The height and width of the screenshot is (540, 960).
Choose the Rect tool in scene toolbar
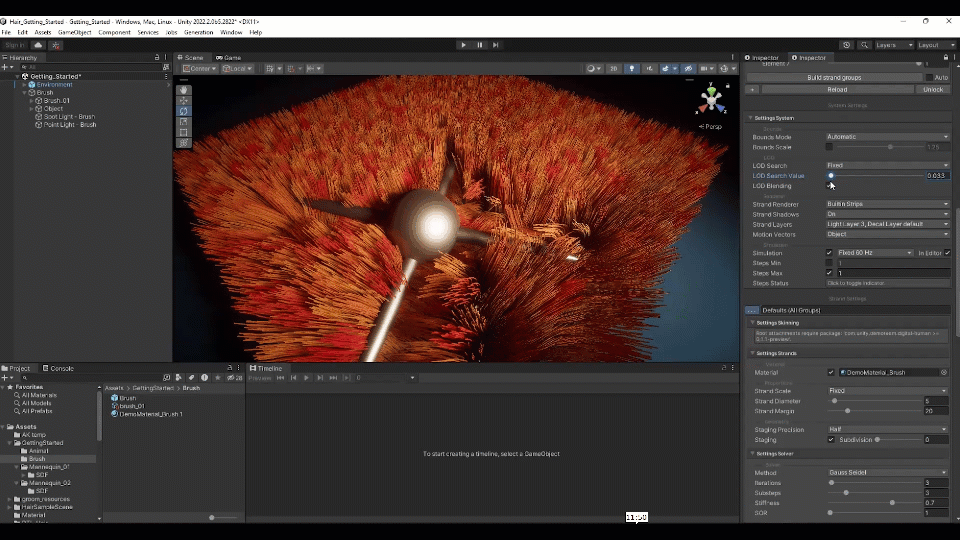click(x=183, y=132)
